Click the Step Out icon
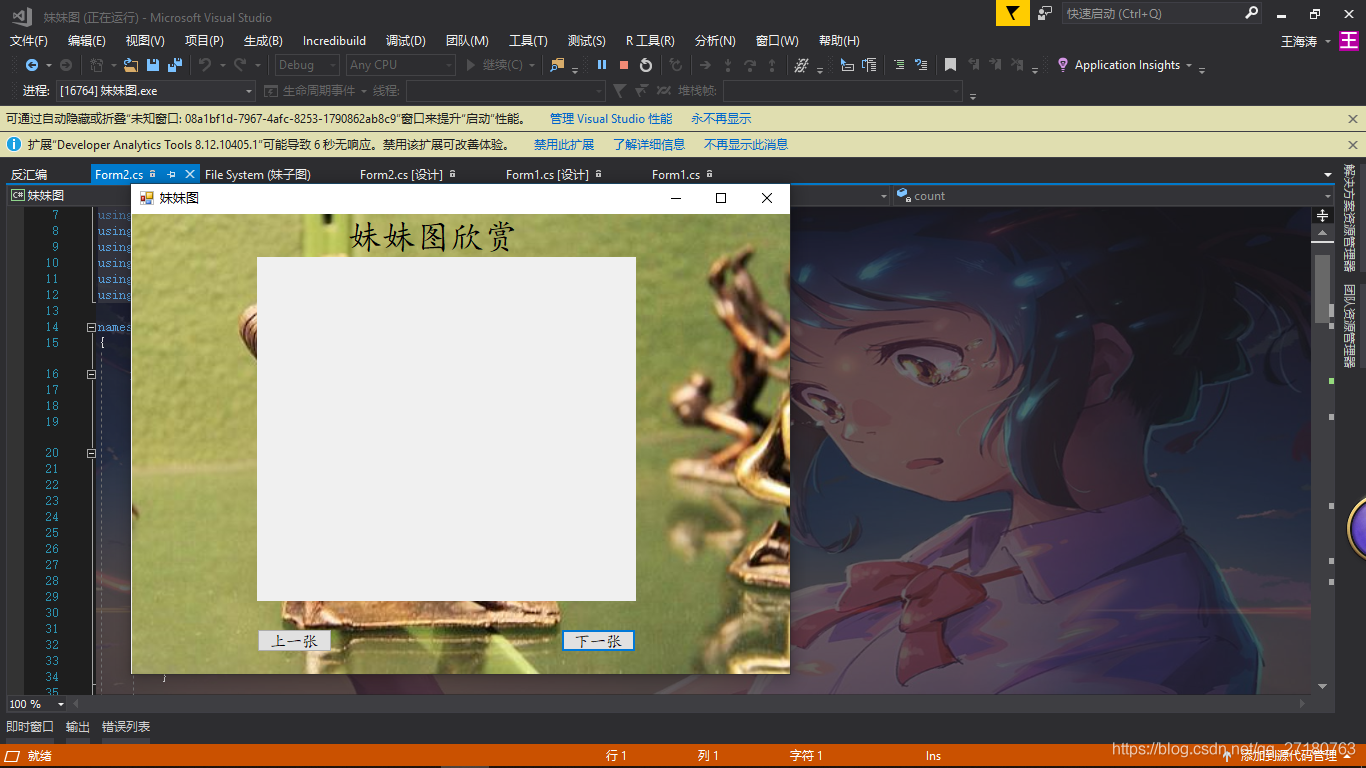The image size is (1366, 768). (772, 65)
